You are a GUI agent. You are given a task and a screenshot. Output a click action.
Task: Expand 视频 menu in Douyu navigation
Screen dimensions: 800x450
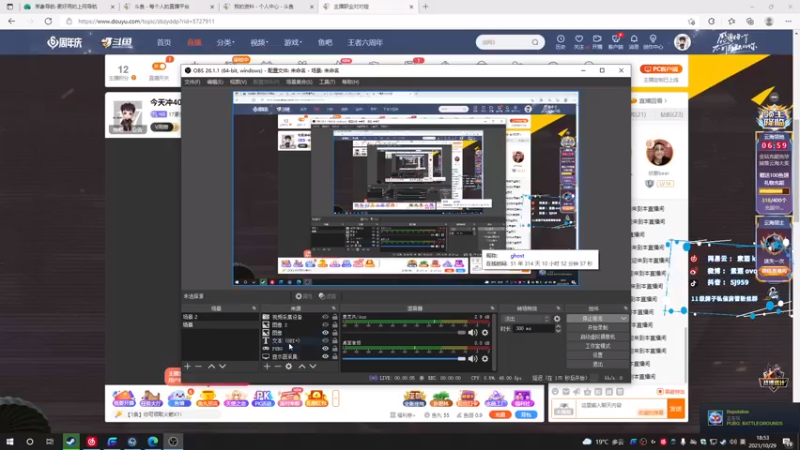coord(259,42)
